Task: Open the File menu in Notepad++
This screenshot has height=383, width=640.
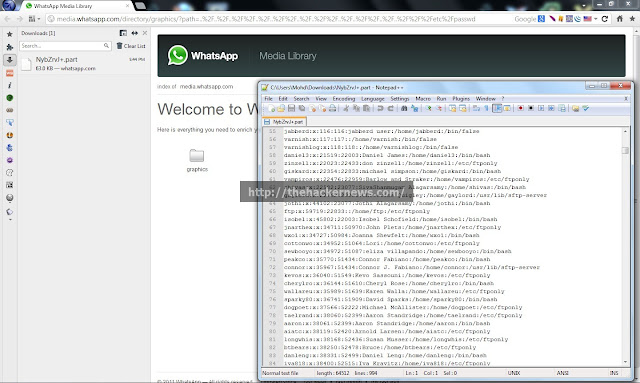Action: click(269, 99)
